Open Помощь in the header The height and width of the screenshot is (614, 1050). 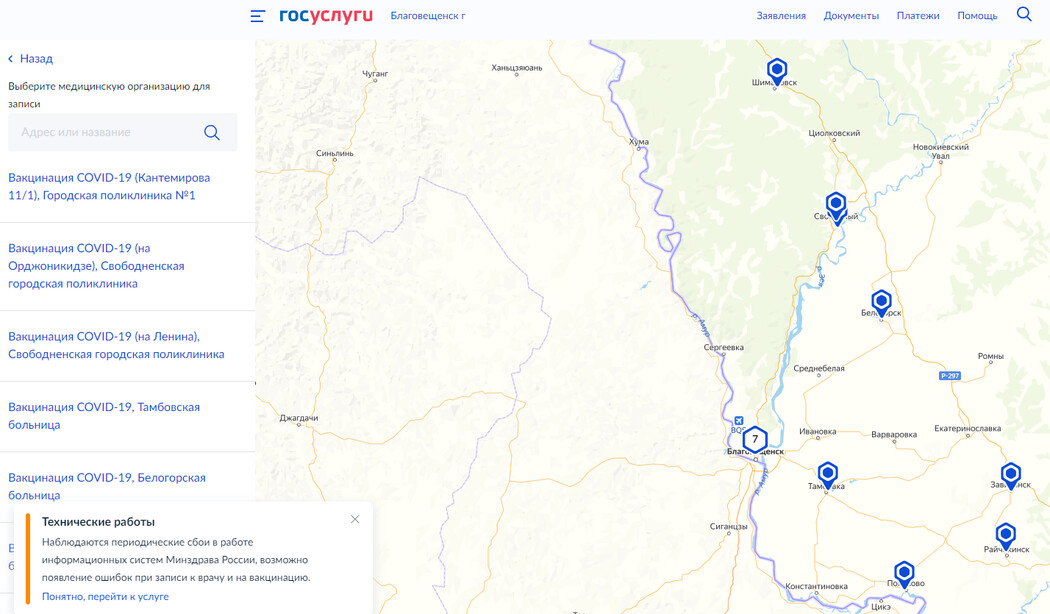pos(977,15)
